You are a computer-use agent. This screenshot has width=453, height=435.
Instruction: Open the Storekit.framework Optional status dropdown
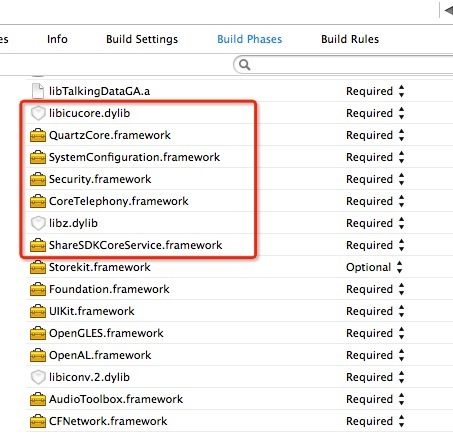374,267
